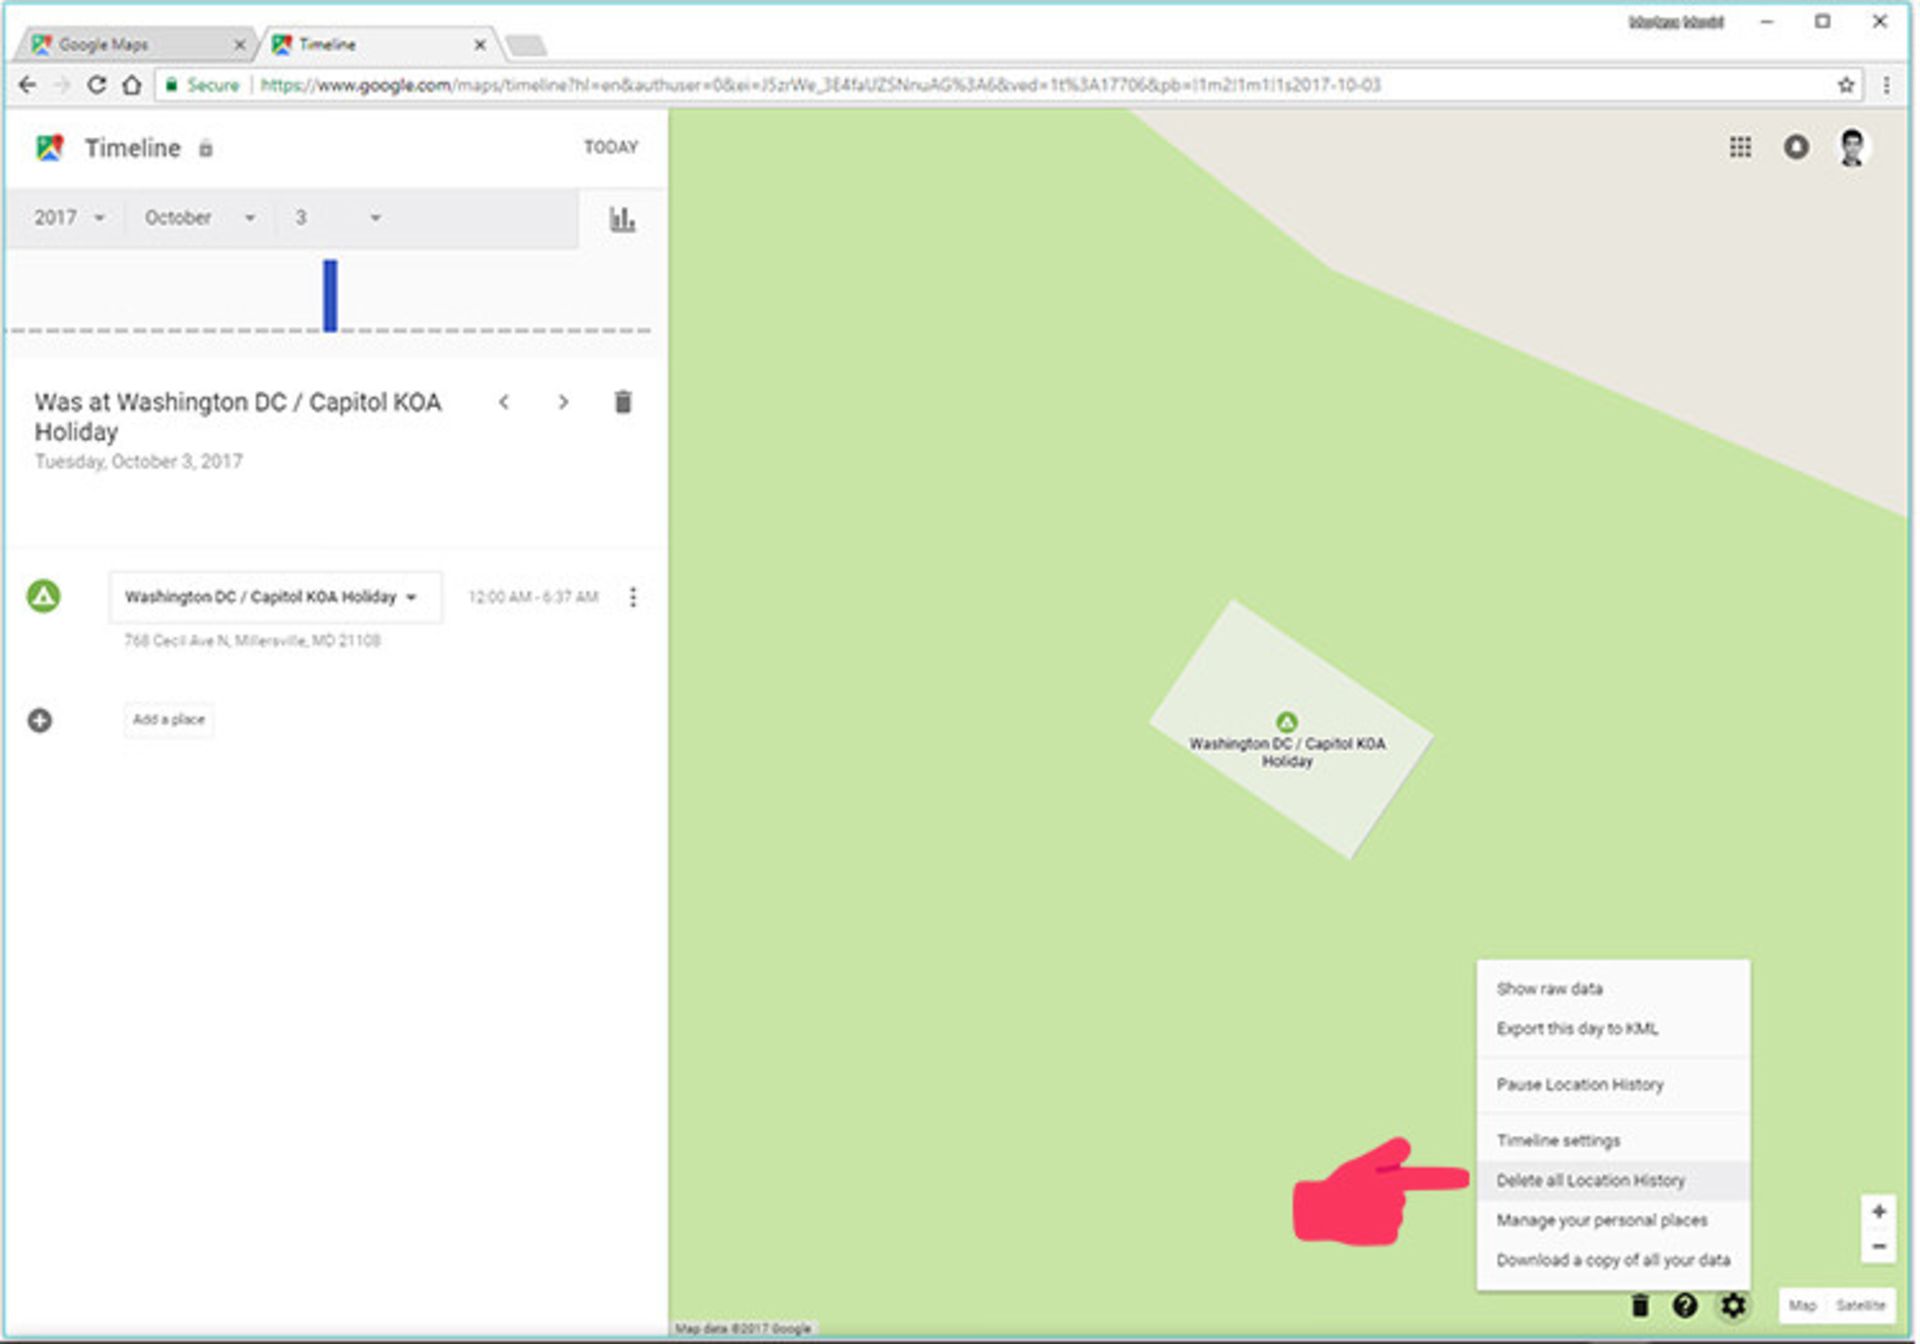Close the Google Maps browser tab

click(239, 45)
